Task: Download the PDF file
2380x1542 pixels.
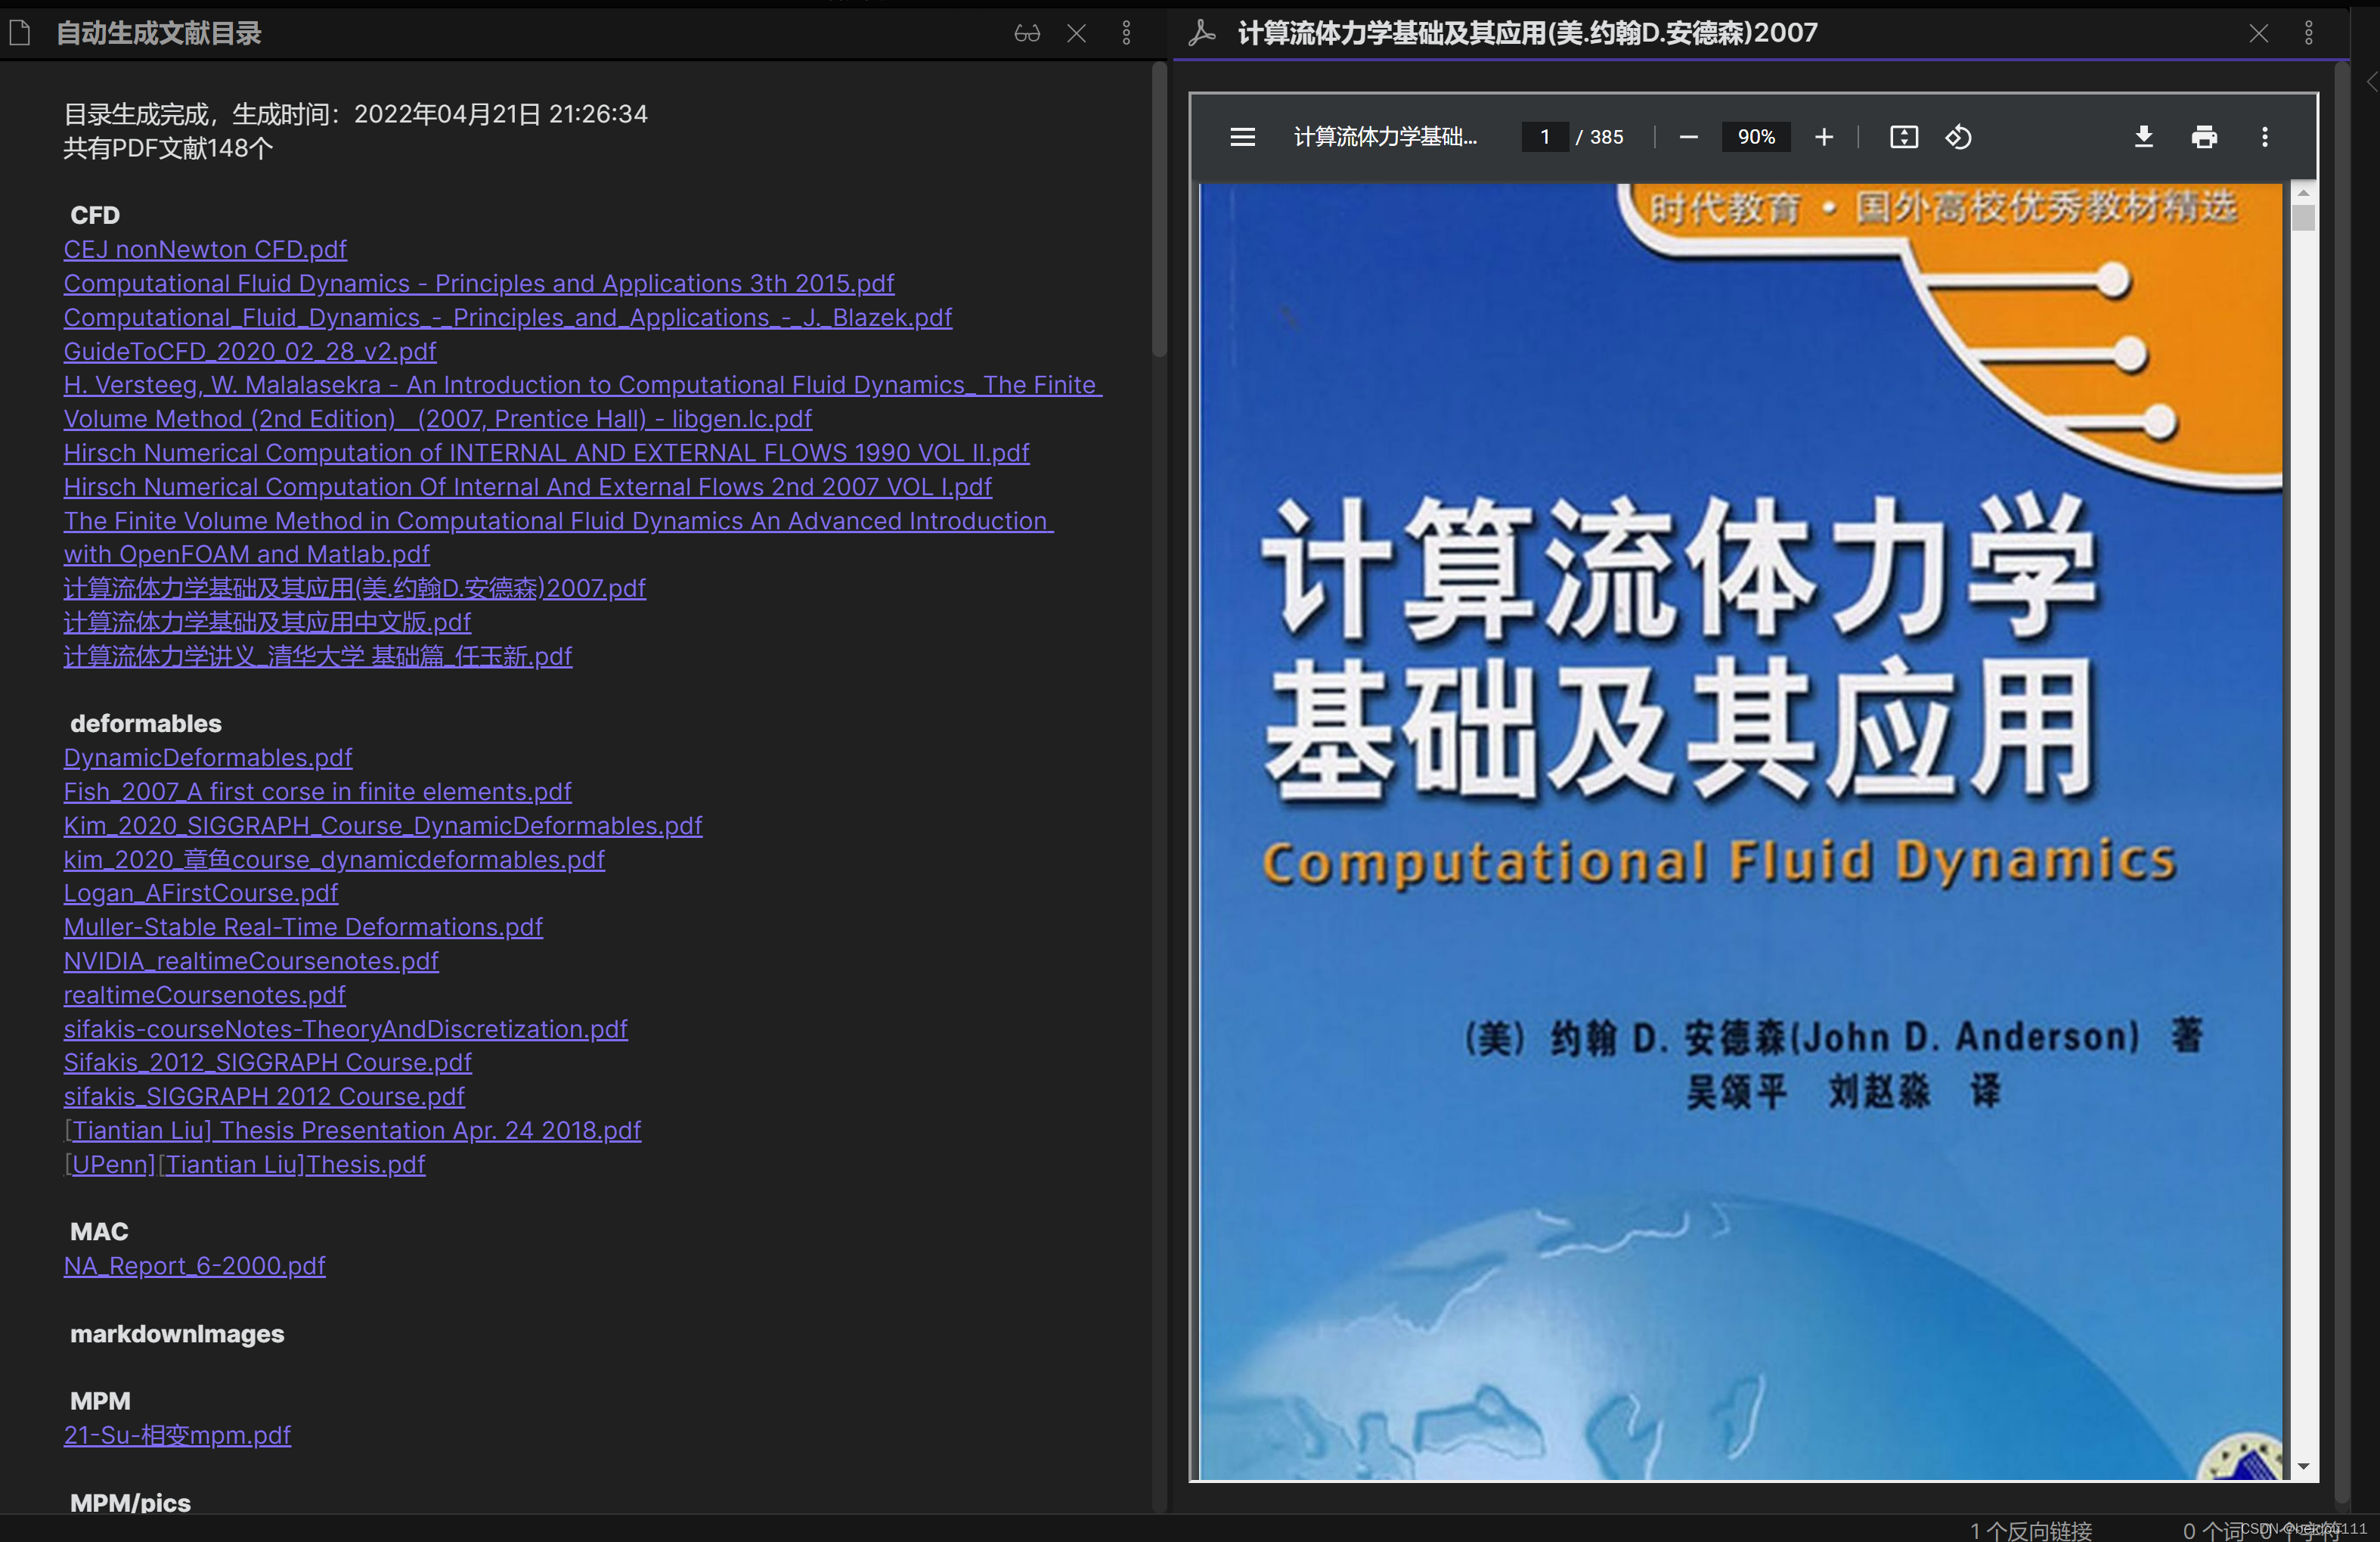Action: (x=2143, y=137)
